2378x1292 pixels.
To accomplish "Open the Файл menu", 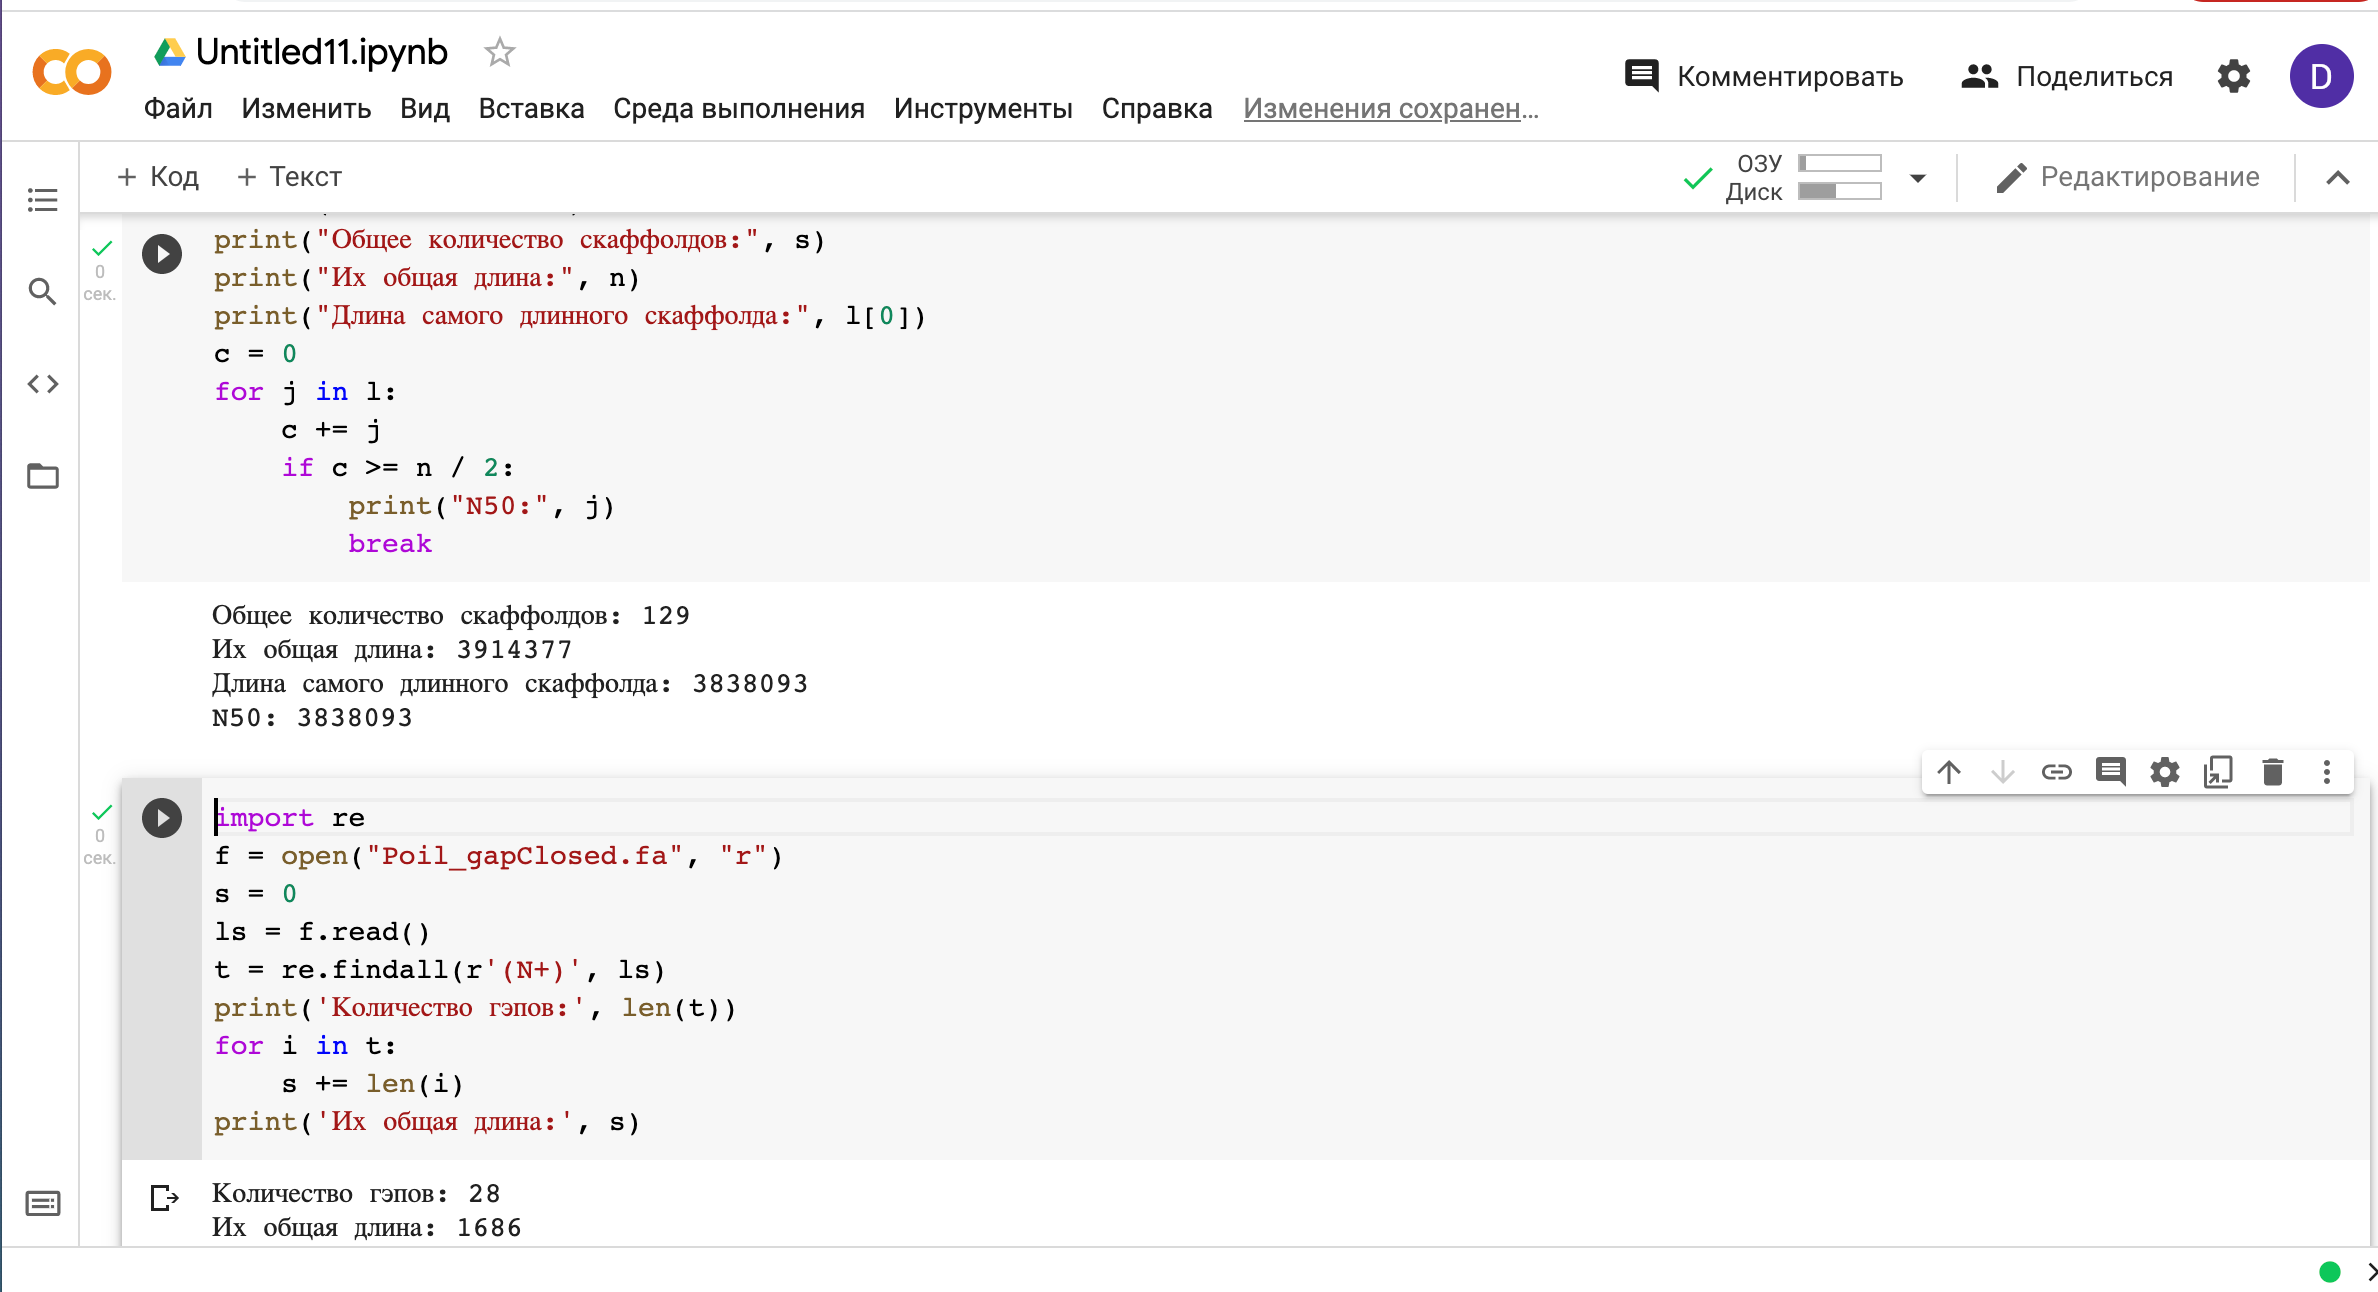I will [x=178, y=108].
